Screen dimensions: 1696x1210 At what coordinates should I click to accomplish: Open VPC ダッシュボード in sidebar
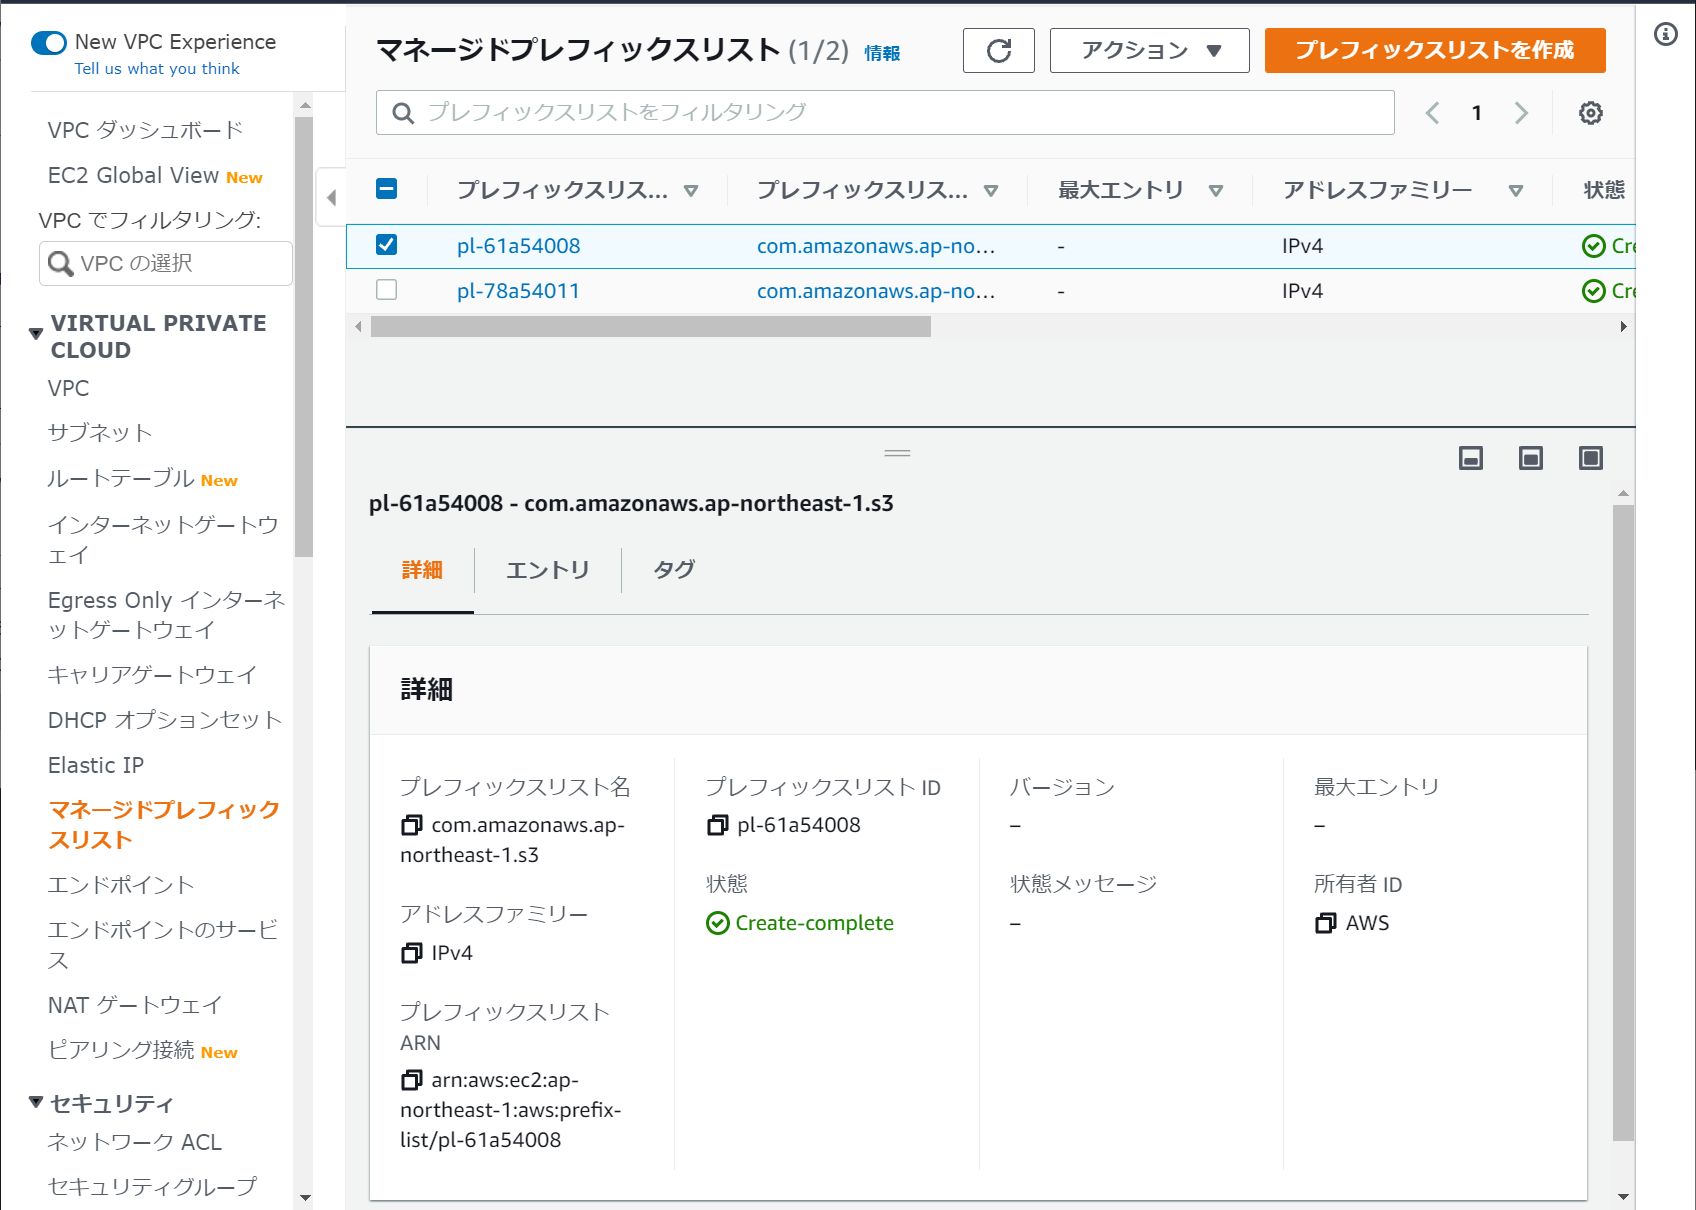[145, 130]
